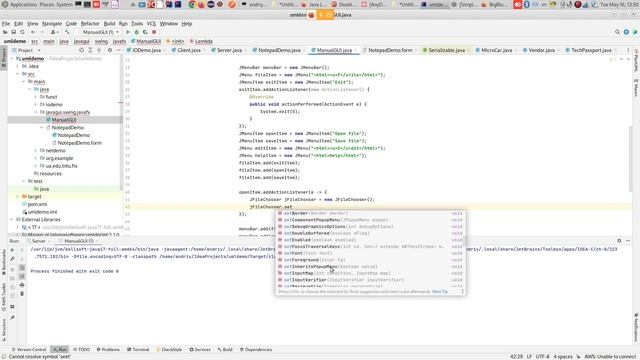
Task: Toggle the Maven right-side tool window
Action: 636,88
